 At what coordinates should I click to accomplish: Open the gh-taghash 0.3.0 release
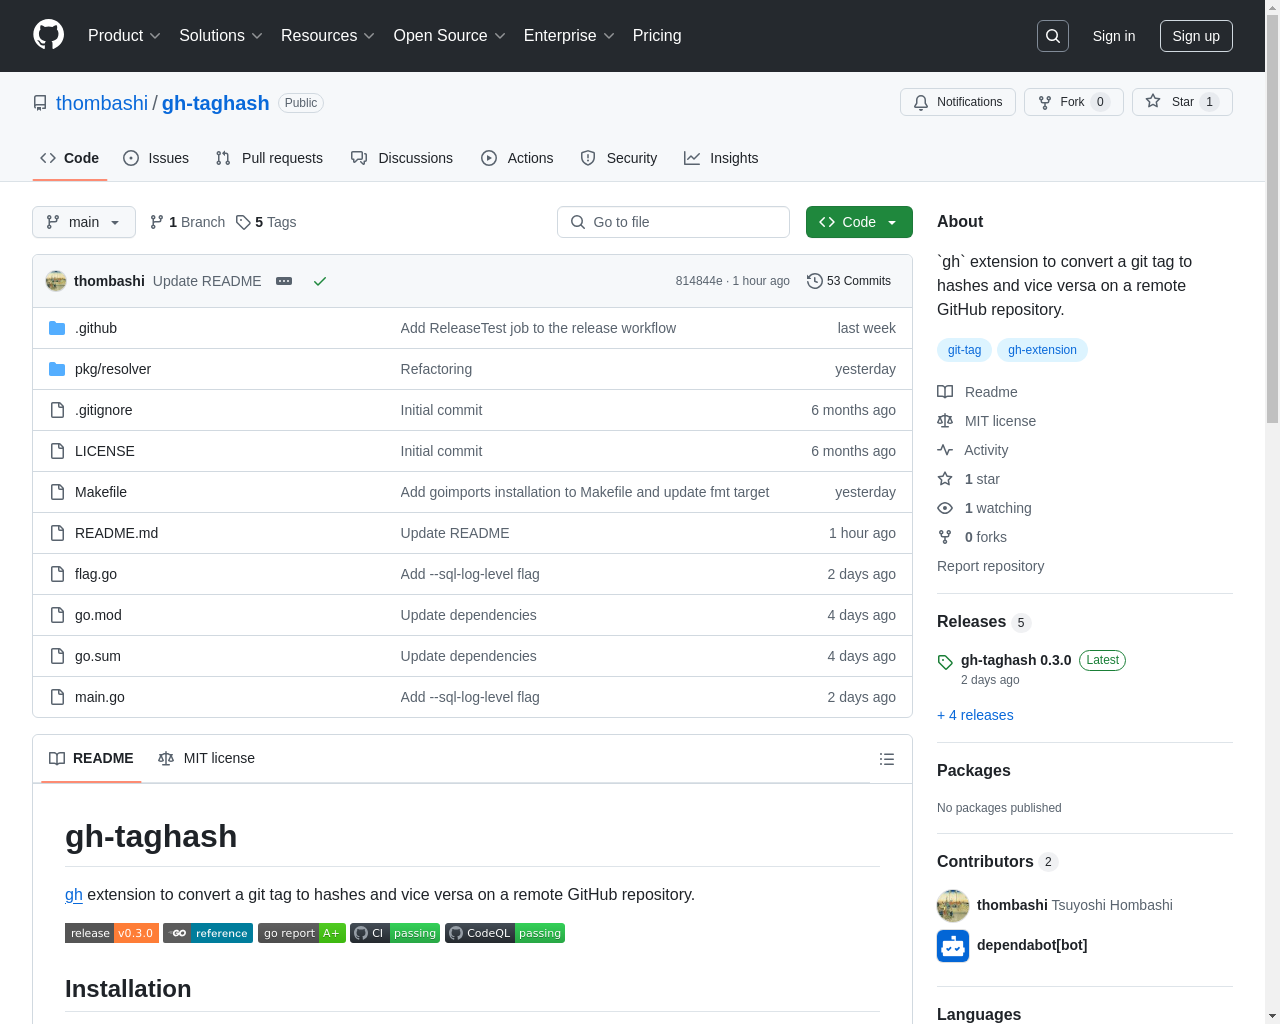[1016, 660]
